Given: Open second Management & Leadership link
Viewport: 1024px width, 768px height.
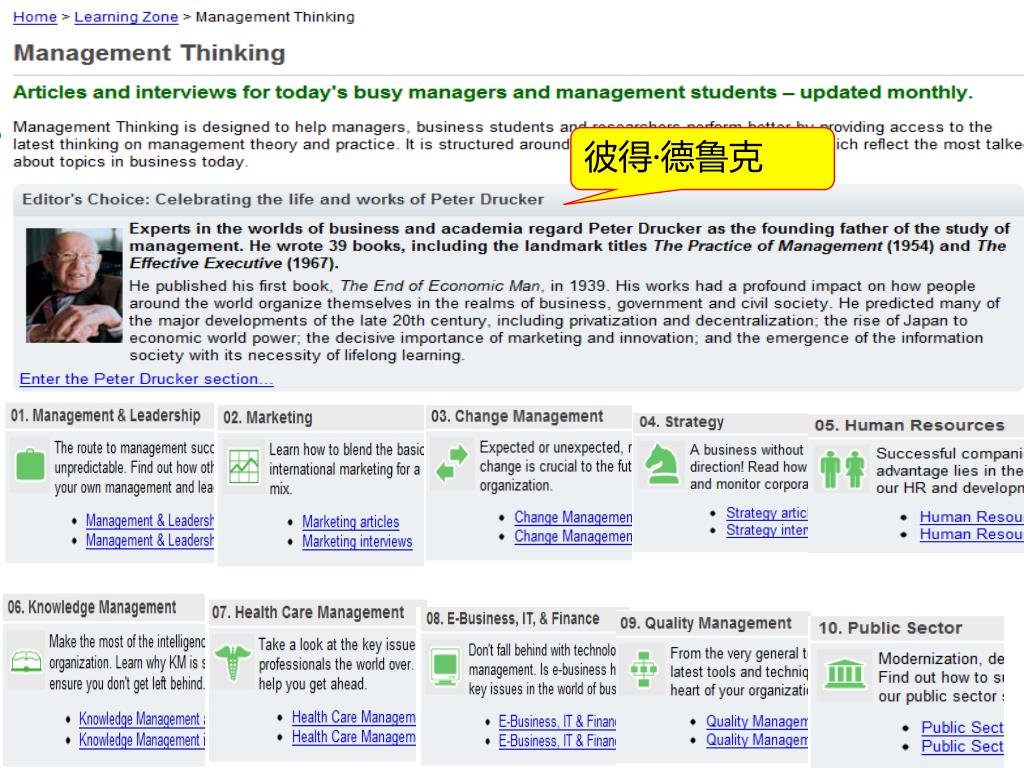Looking at the screenshot, I should (150, 540).
